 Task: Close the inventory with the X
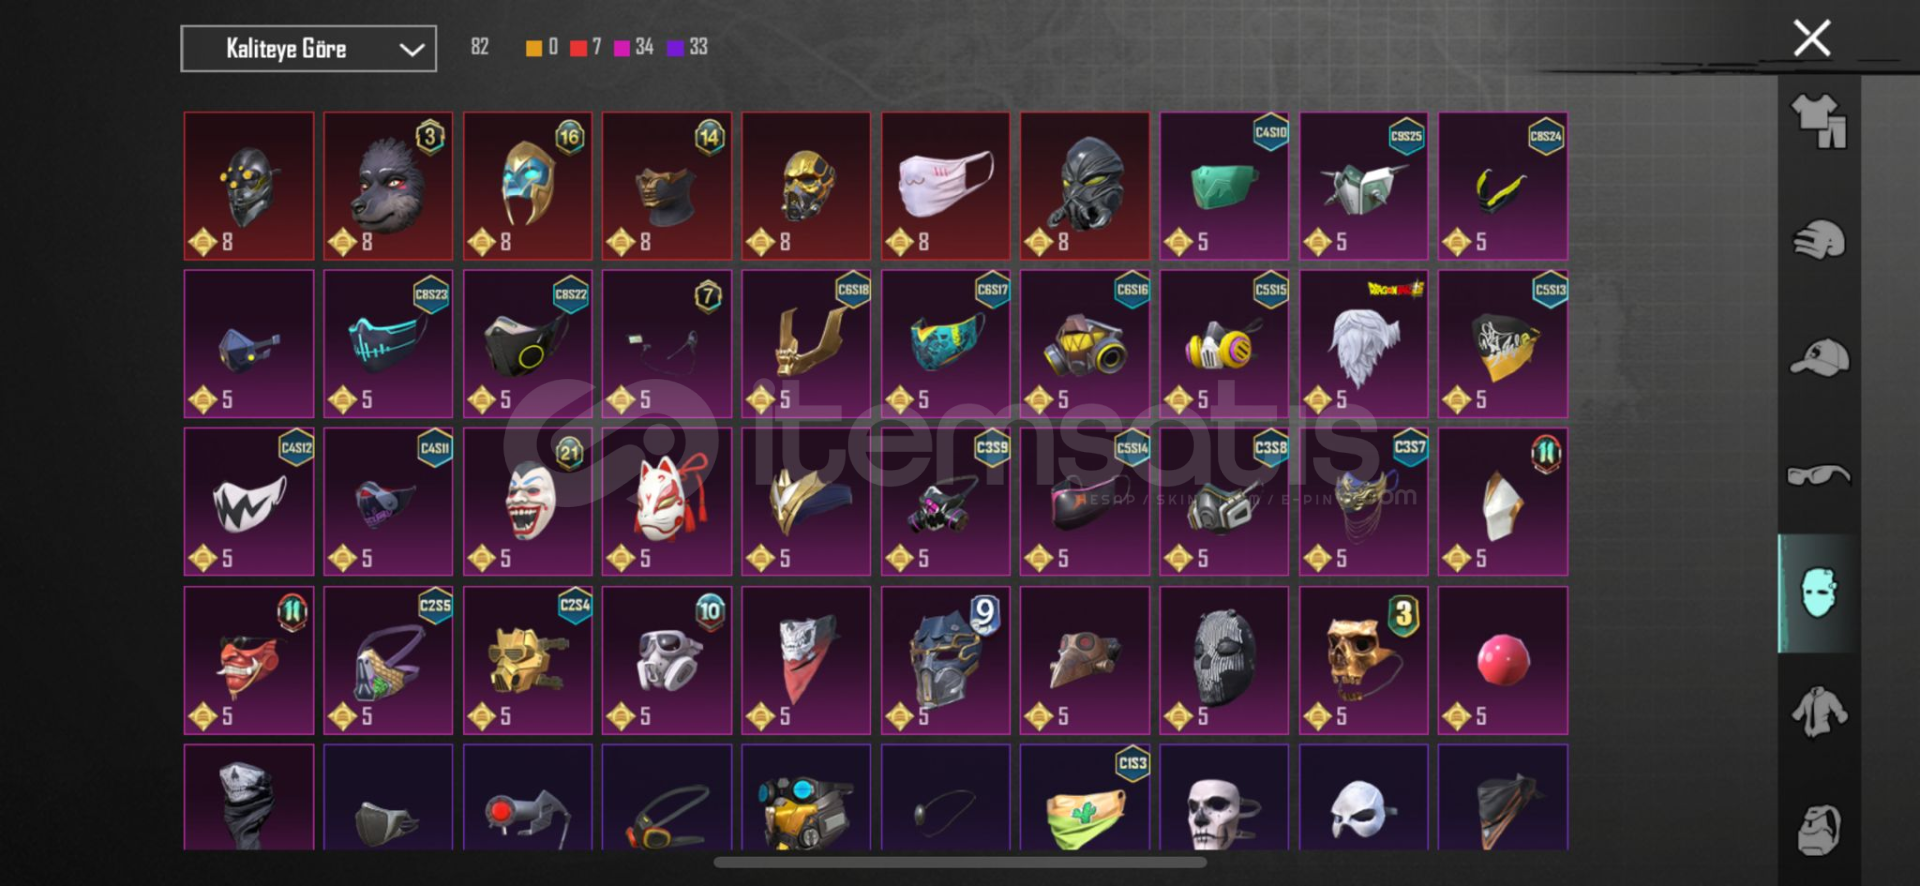[x=1811, y=38]
